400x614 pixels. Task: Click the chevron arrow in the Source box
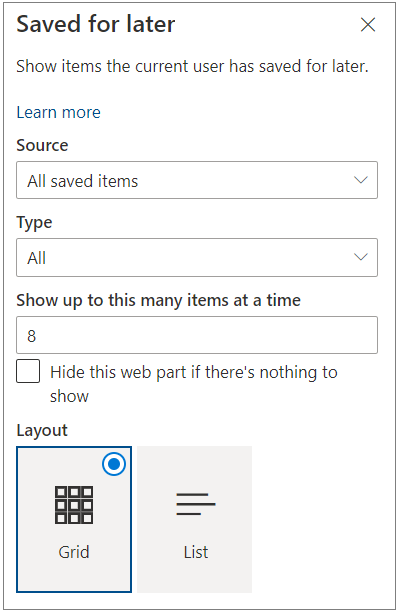[x=360, y=180]
